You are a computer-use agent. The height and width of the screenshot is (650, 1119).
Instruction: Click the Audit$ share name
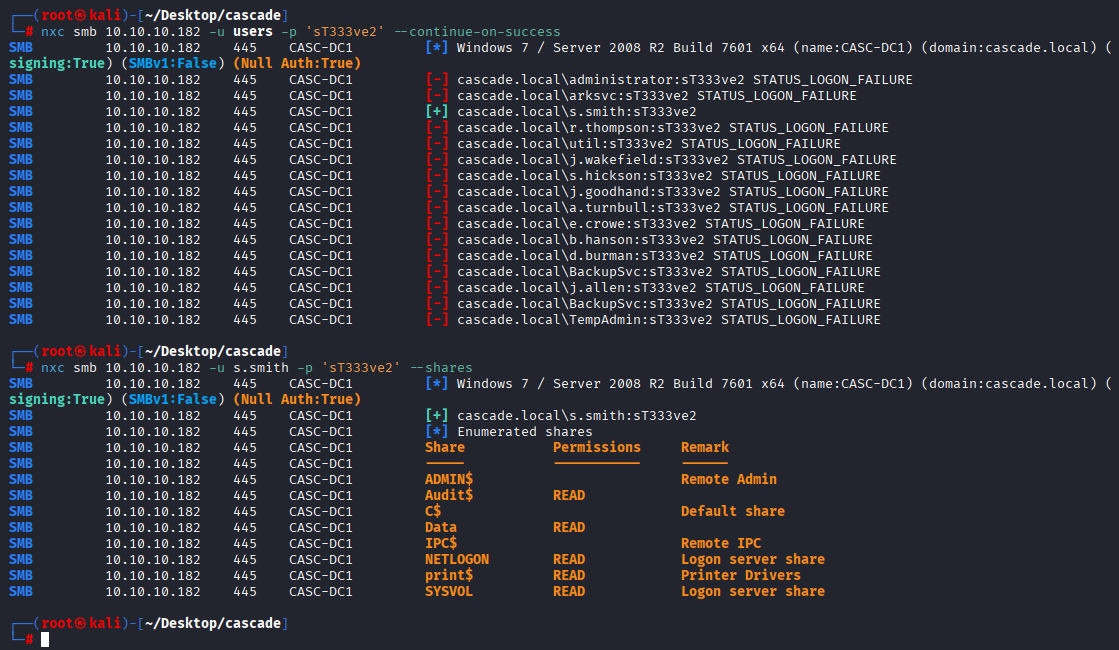point(449,495)
